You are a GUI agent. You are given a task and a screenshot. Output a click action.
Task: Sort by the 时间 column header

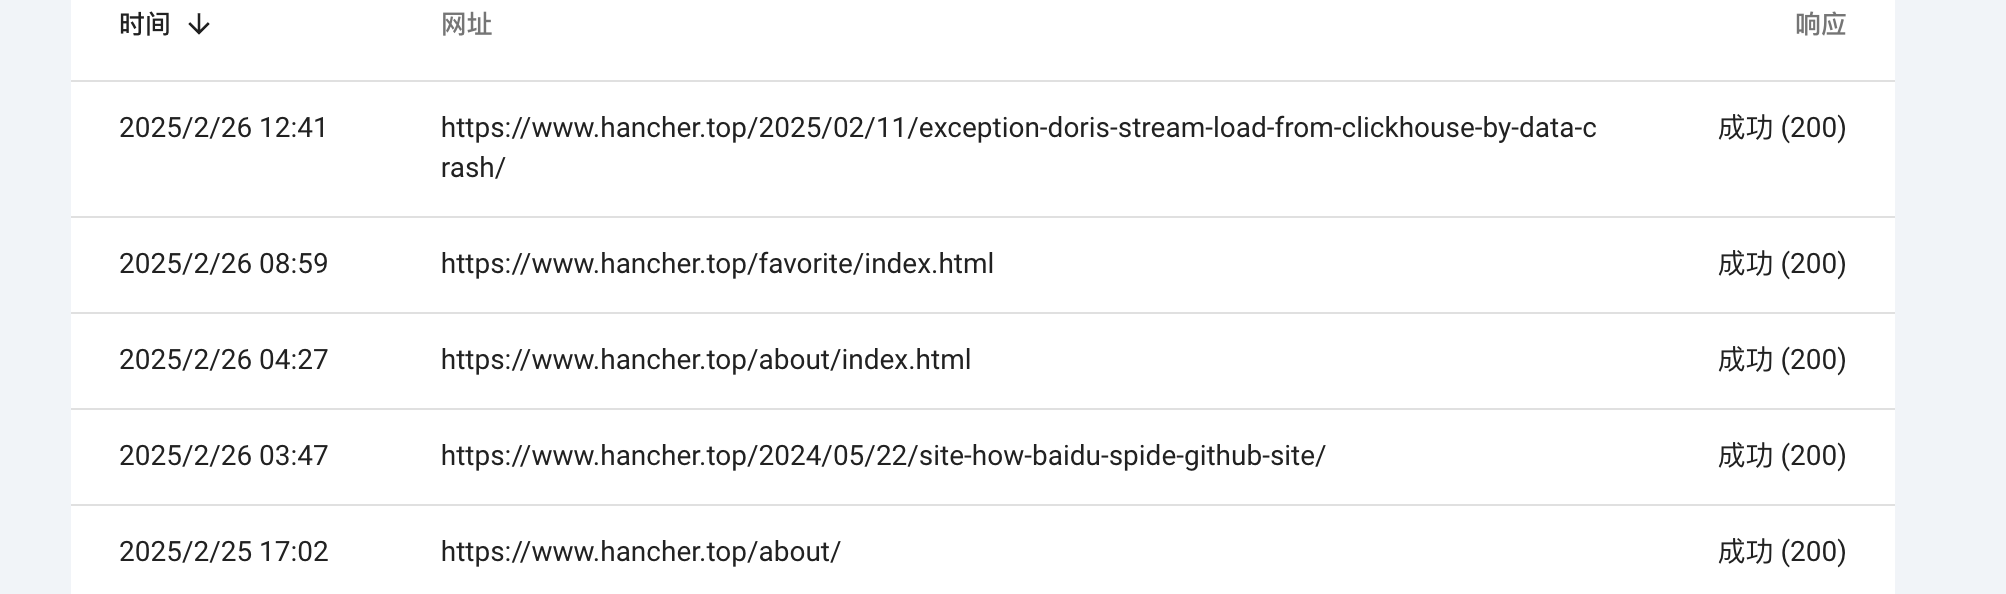pos(145,25)
